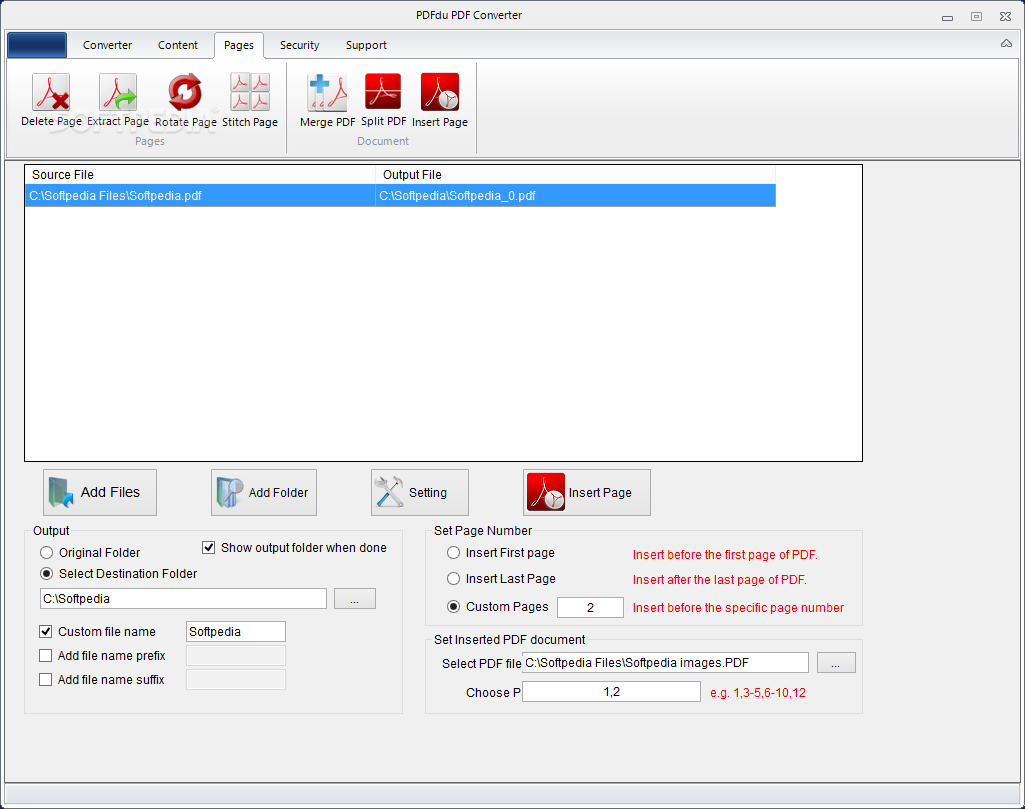
Task: Switch to the Converter tab
Action: point(107,45)
